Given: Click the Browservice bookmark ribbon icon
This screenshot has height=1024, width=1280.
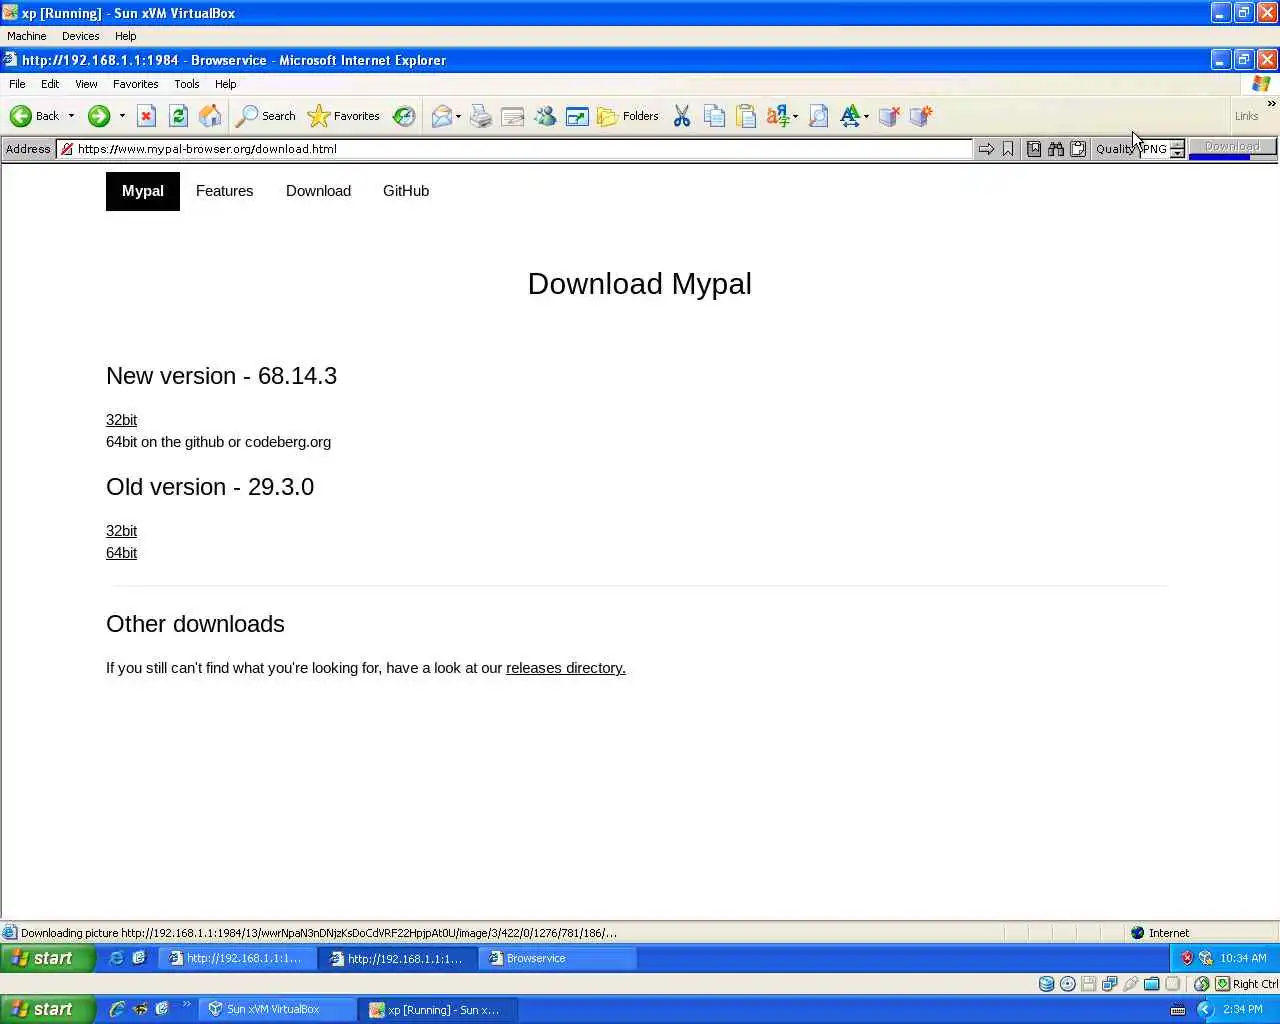Looking at the screenshot, I should coord(1008,149).
